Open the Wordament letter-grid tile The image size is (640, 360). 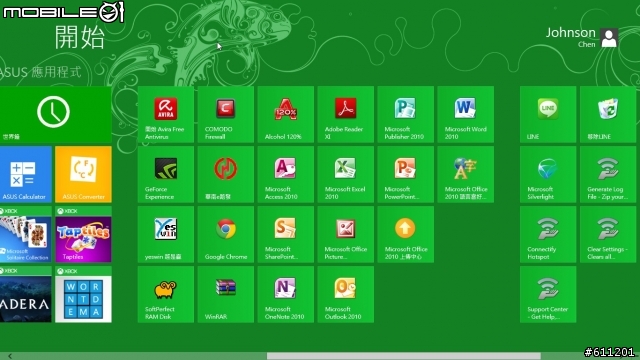click(x=83, y=294)
